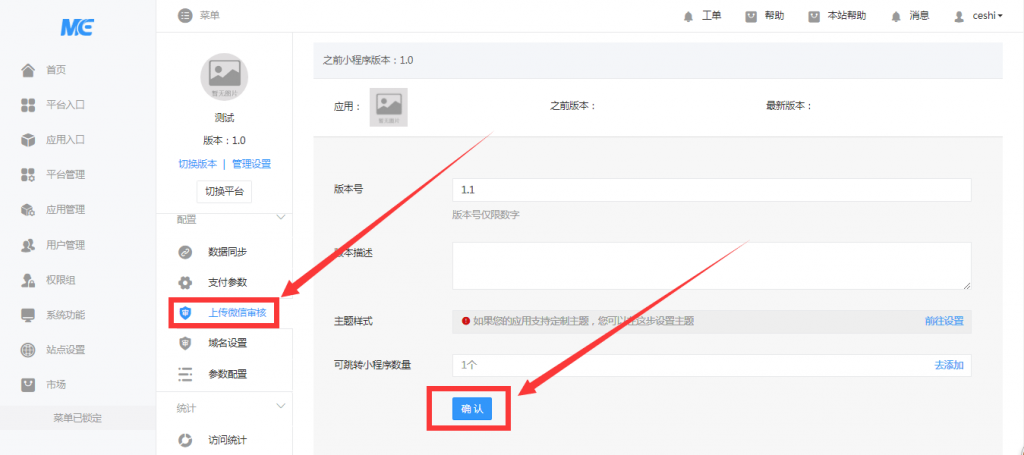Click the 前往设置 link
The height and width of the screenshot is (455, 1024).
pyautogui.click(x=943, y=321)
